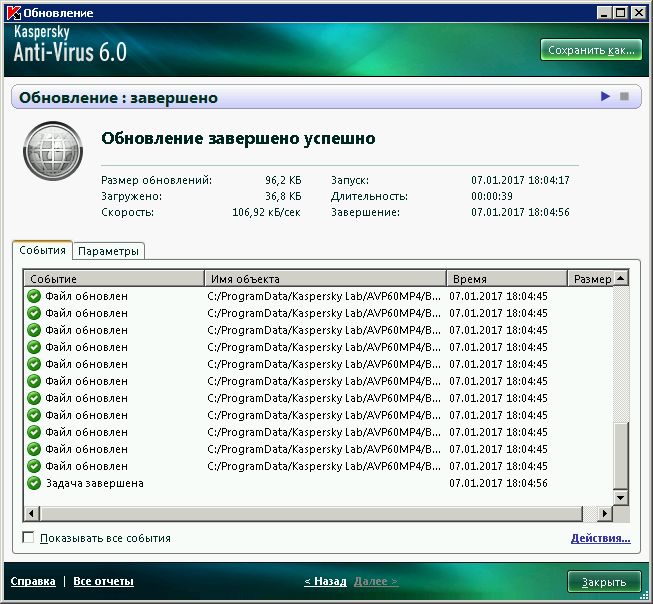The width and height of the screenshot is (653, 604).
Task: Click the list's scroll down arrow
Action: [621, 497]
